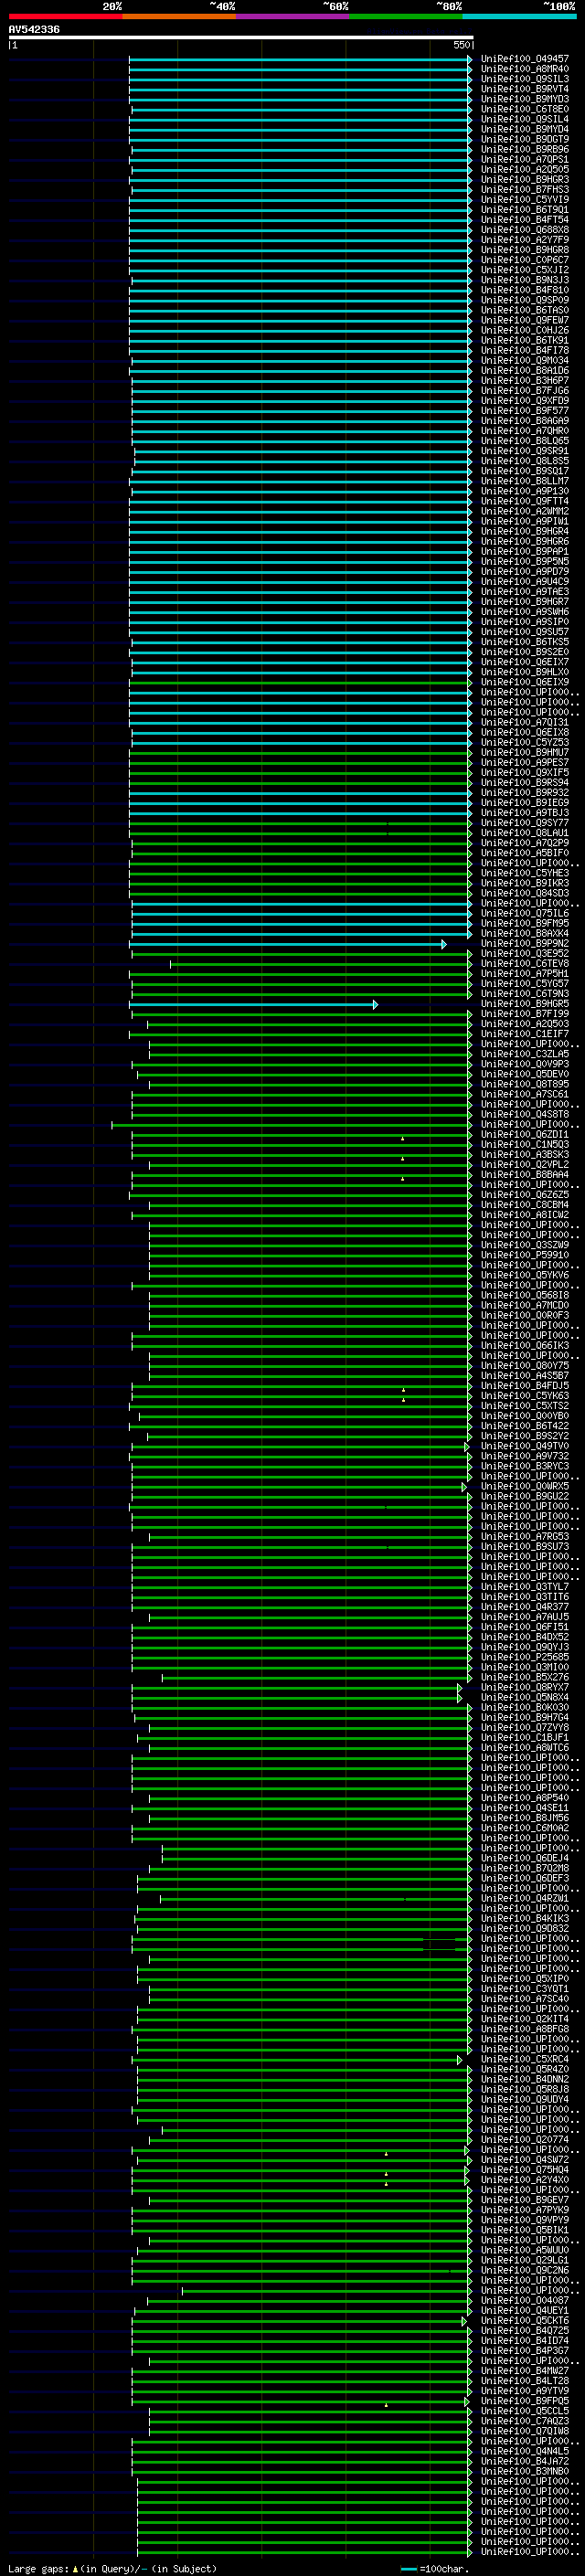Open hit UniRef100_Q9SIL4
The height and width of the screenshot is (2576, 585).
[x=525, y=119]
